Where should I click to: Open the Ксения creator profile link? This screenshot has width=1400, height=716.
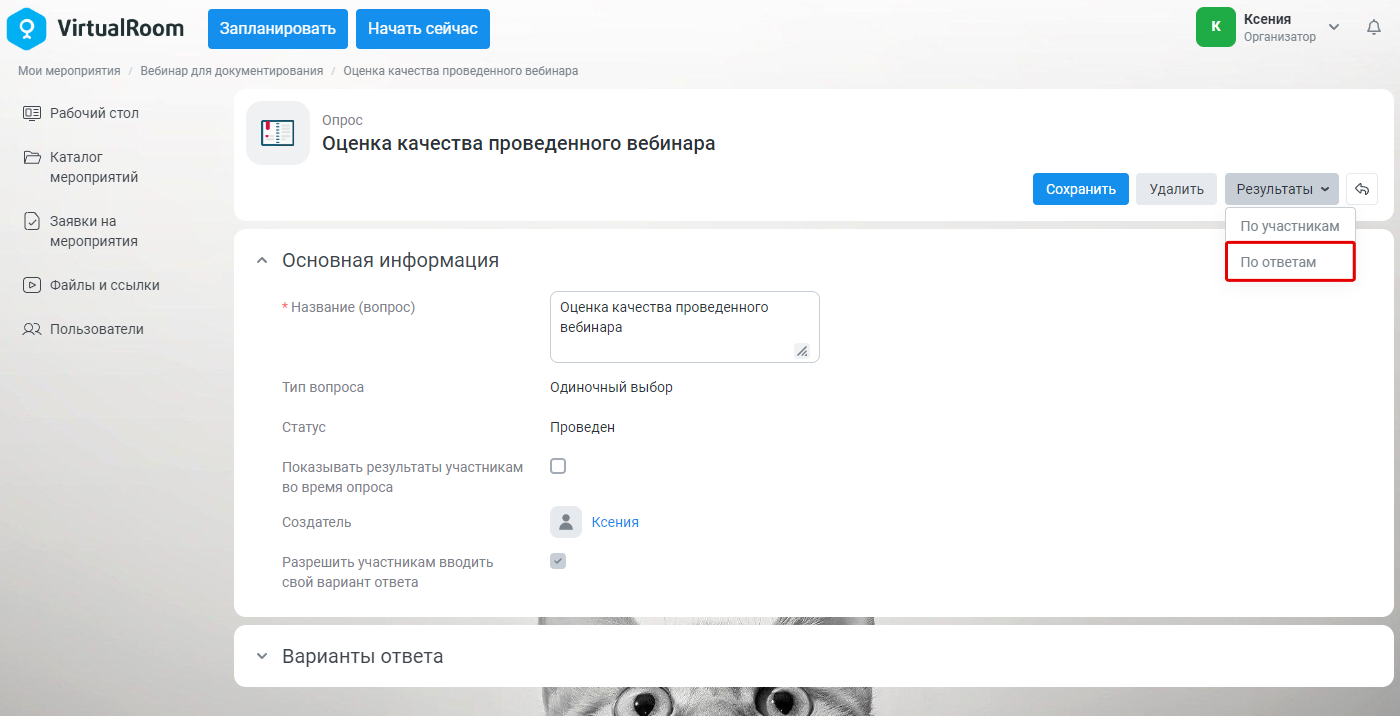point(615,522)
